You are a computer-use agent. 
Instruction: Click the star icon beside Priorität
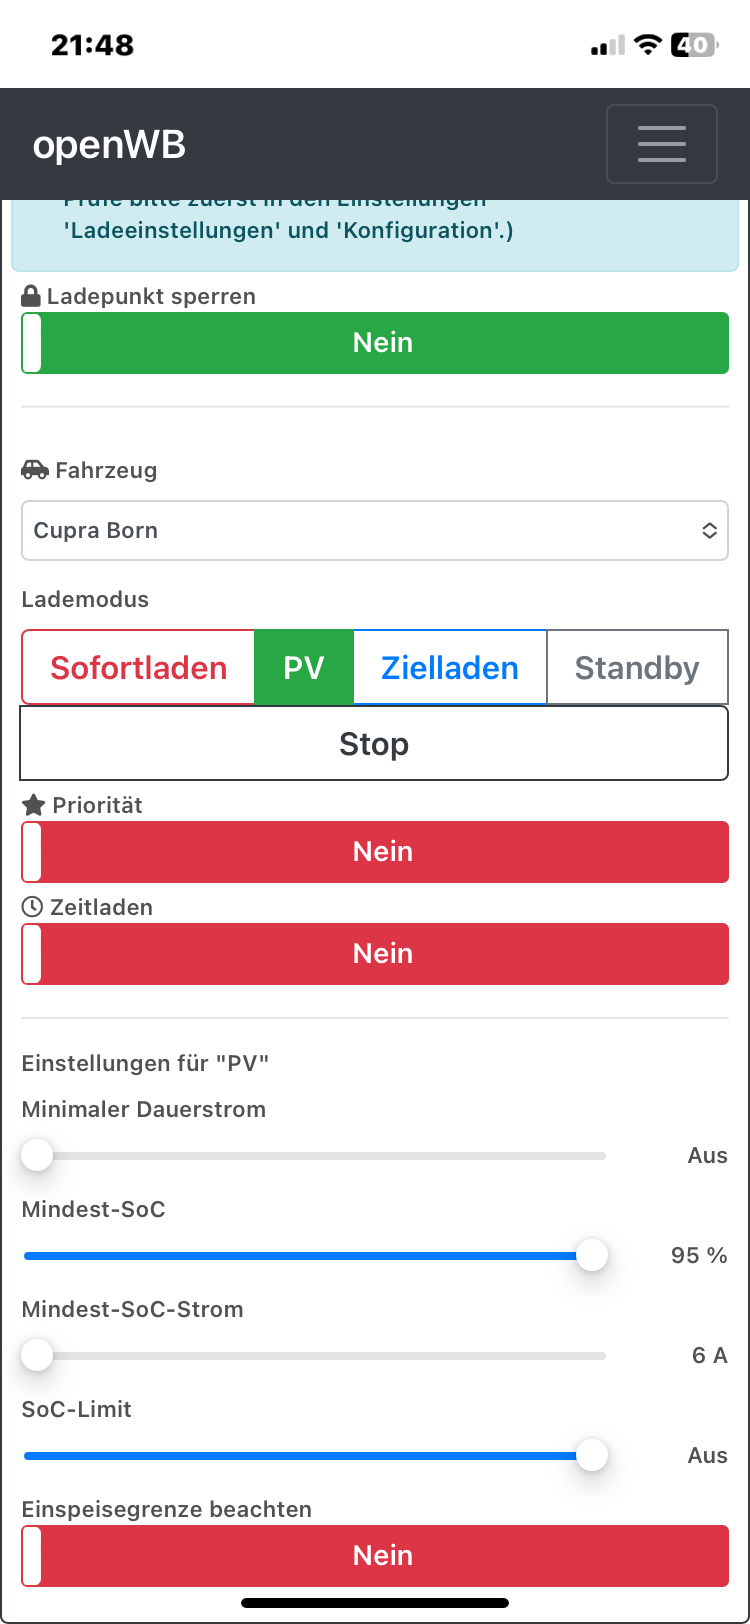tap(34, 805)
